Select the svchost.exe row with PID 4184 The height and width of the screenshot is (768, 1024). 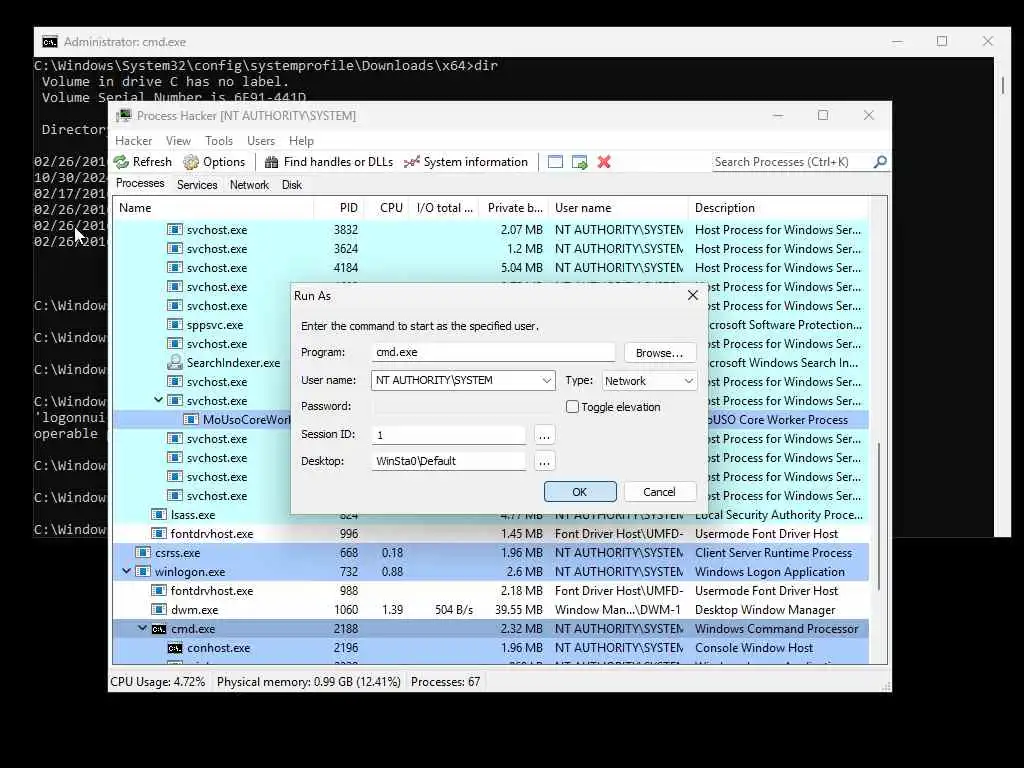(491, 268)
